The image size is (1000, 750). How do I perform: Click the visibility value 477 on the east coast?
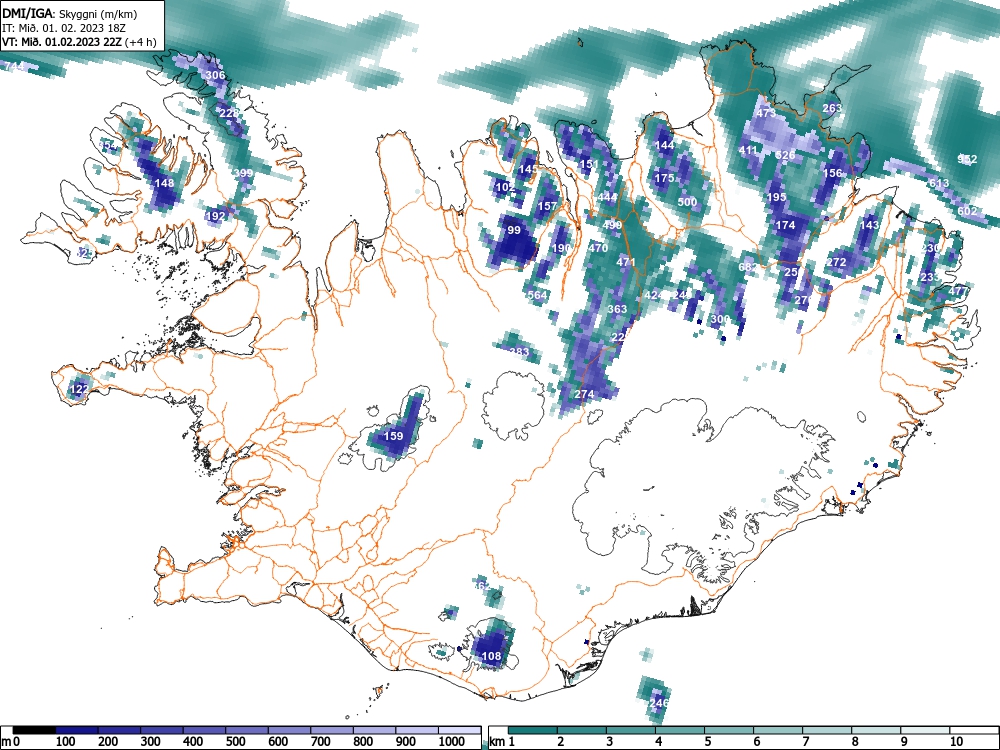959,291
